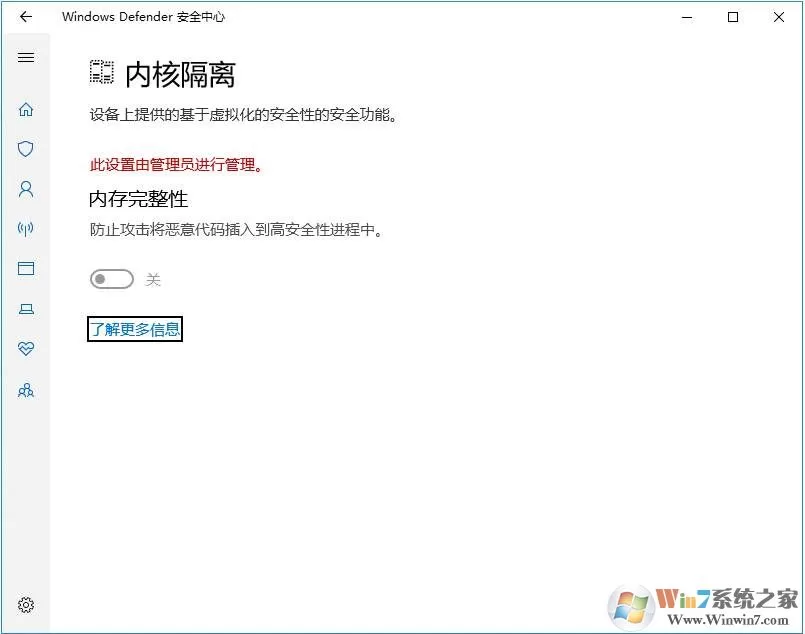805x634 pixels.
Task: Go back with the arrow button
Action: 26,17
